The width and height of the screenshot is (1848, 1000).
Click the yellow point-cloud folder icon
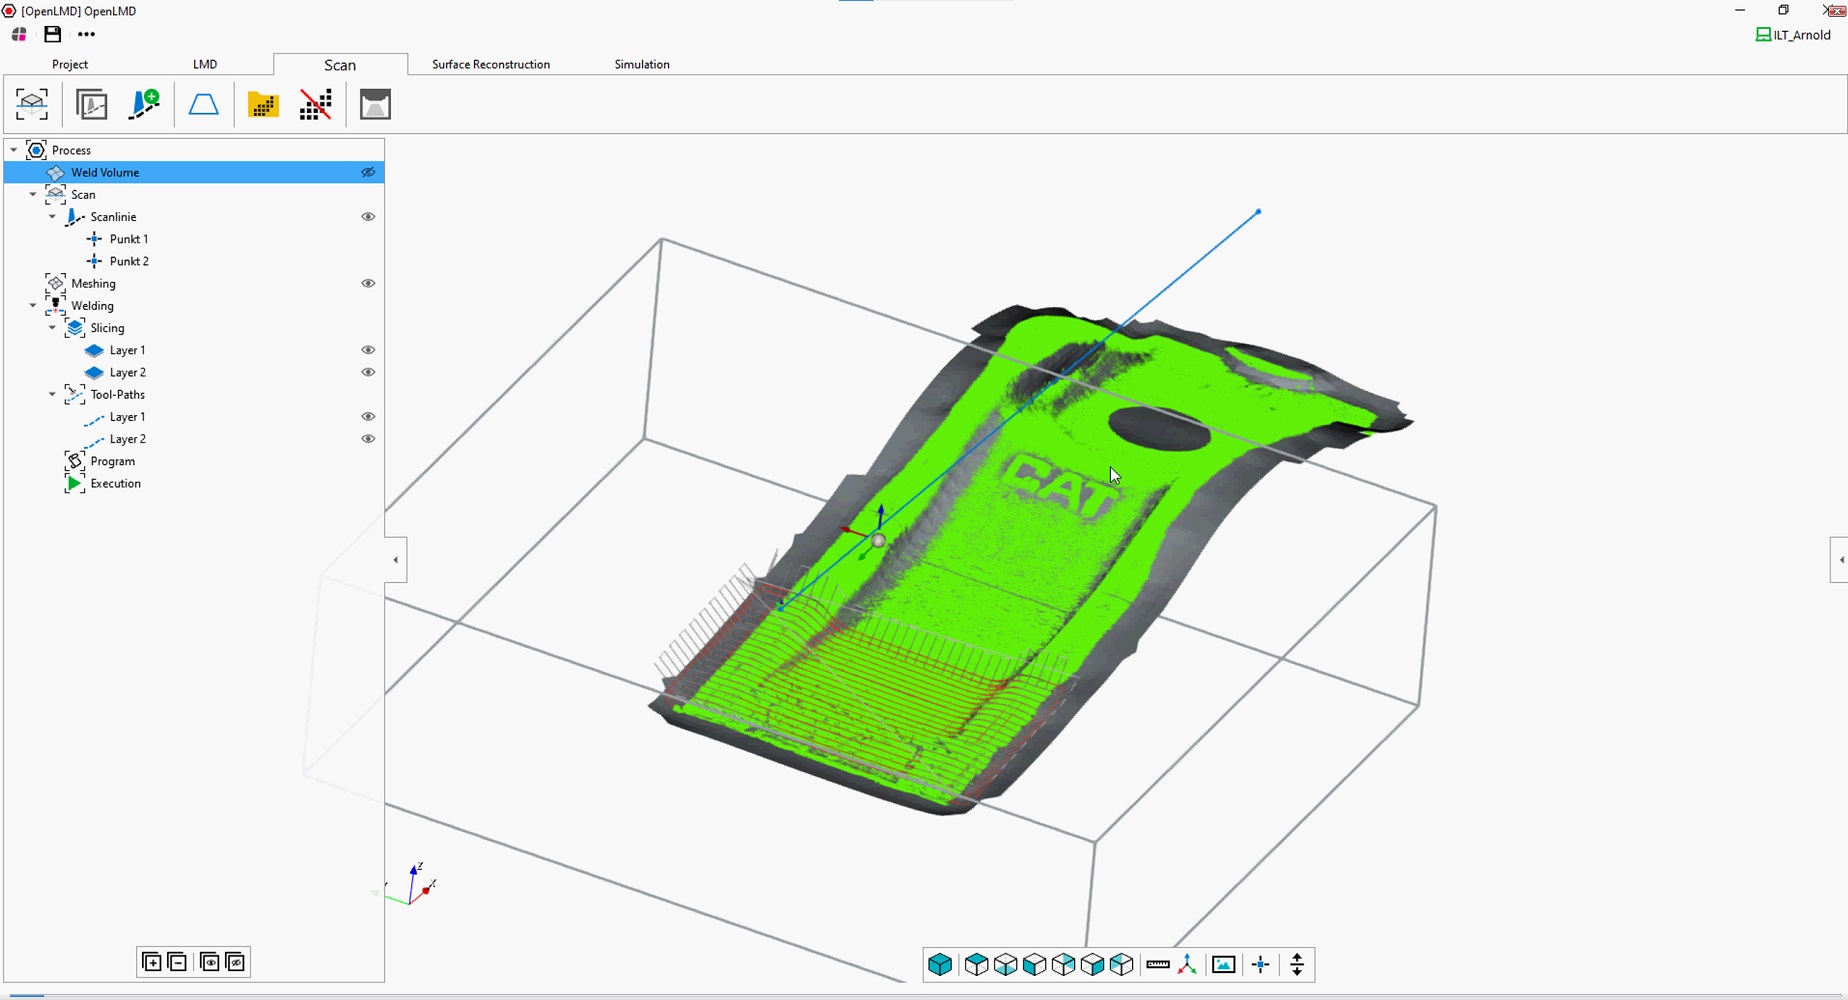(263, 105)
